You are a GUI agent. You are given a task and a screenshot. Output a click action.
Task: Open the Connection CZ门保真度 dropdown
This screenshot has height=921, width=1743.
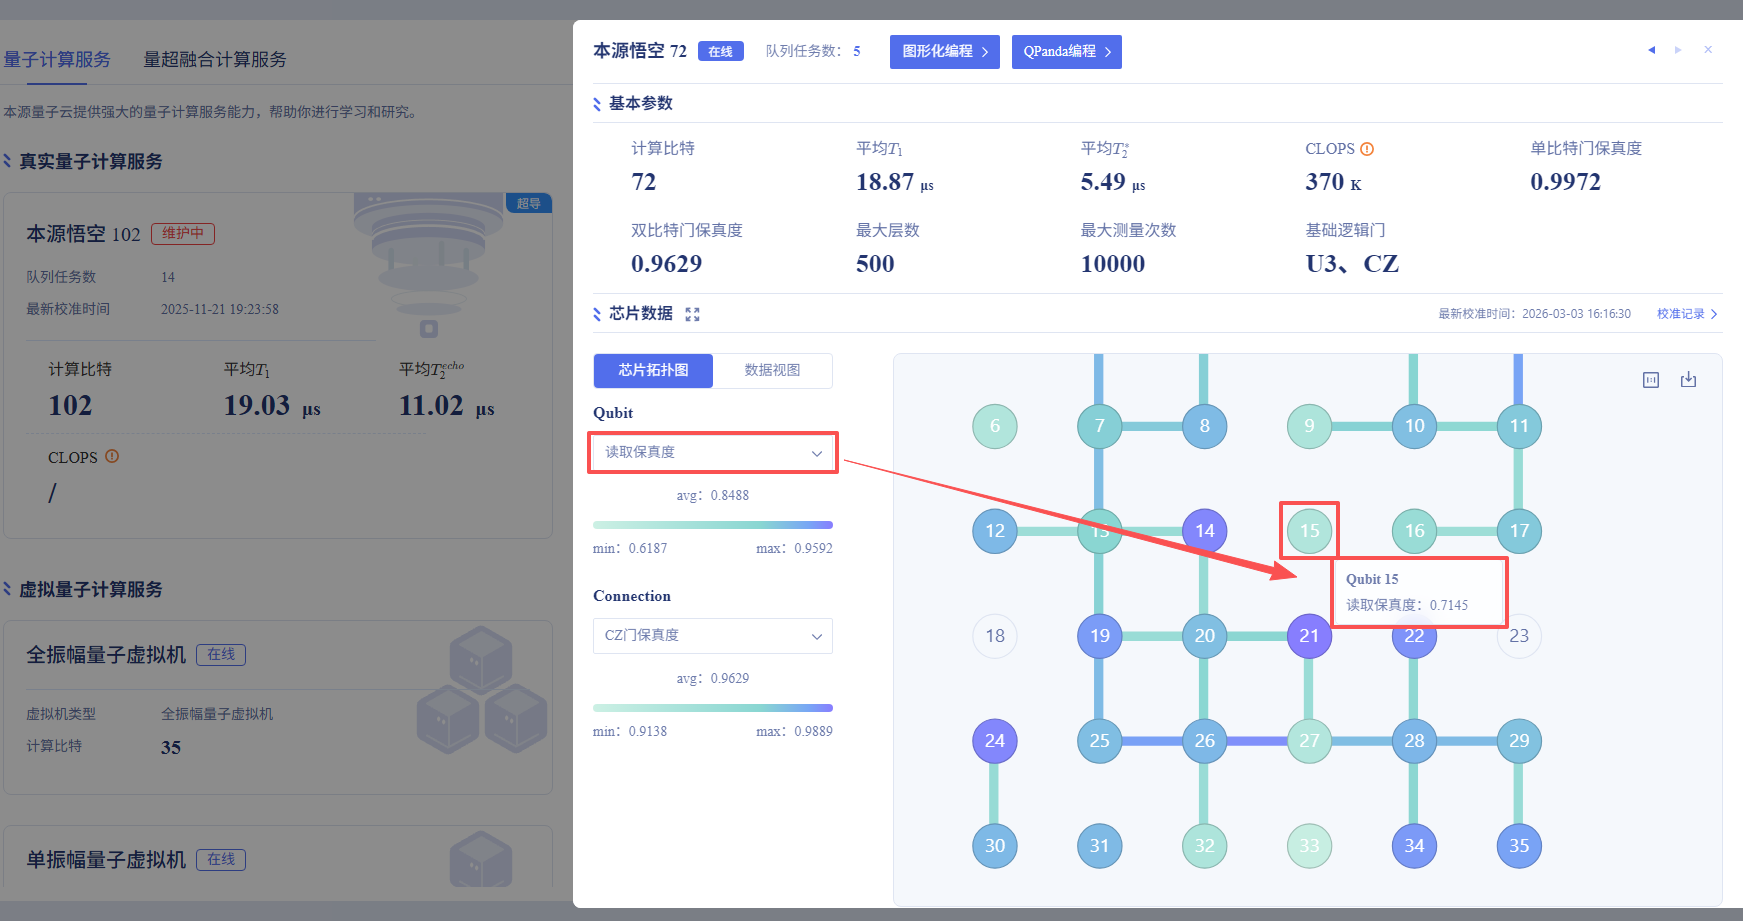[713, 636]
